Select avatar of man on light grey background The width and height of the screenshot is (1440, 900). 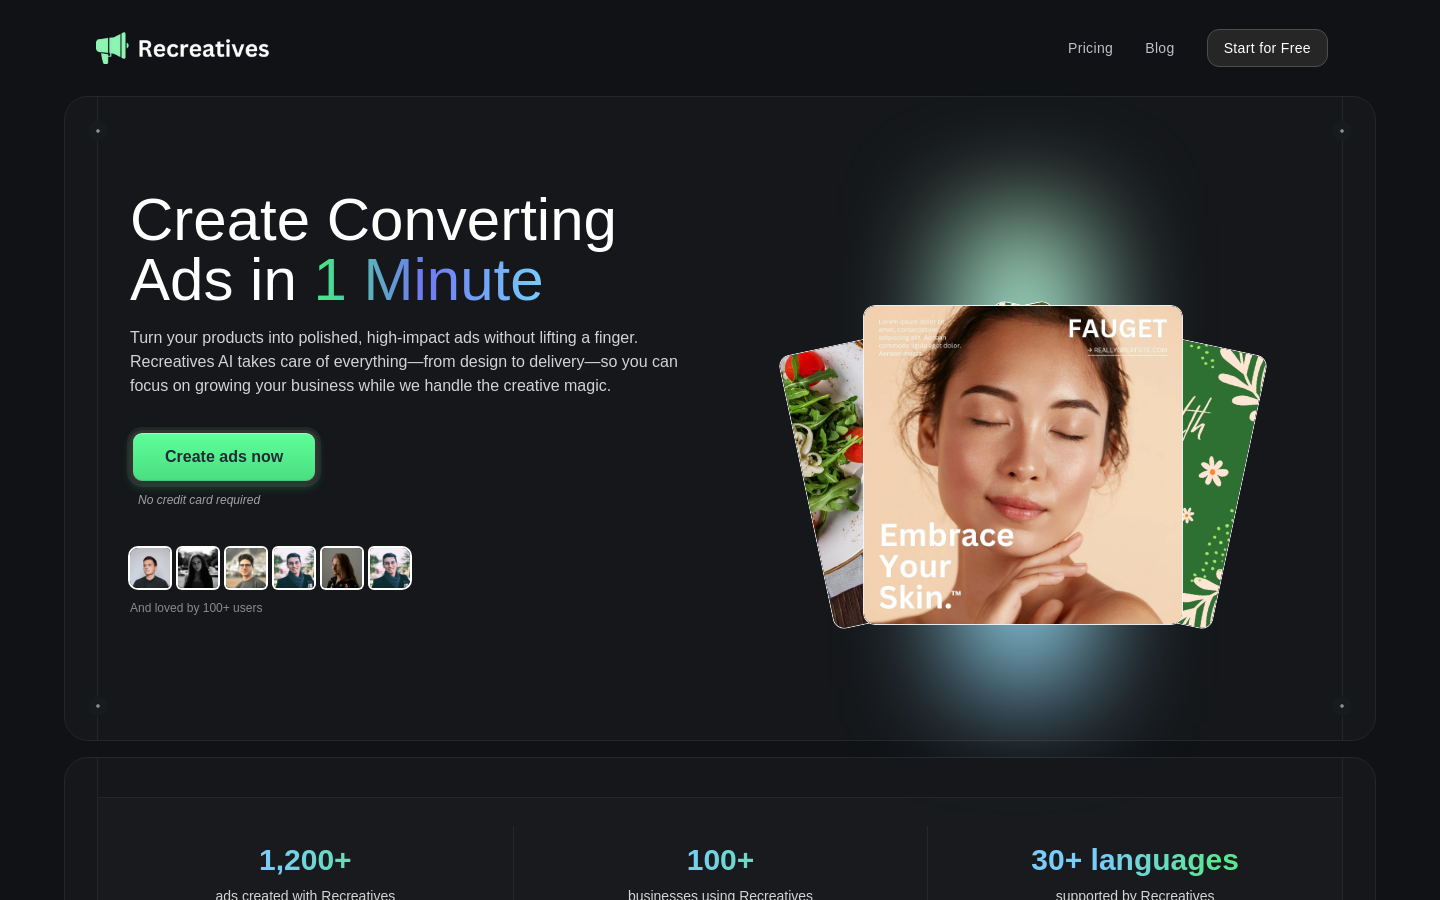click(x=150, y=568)
